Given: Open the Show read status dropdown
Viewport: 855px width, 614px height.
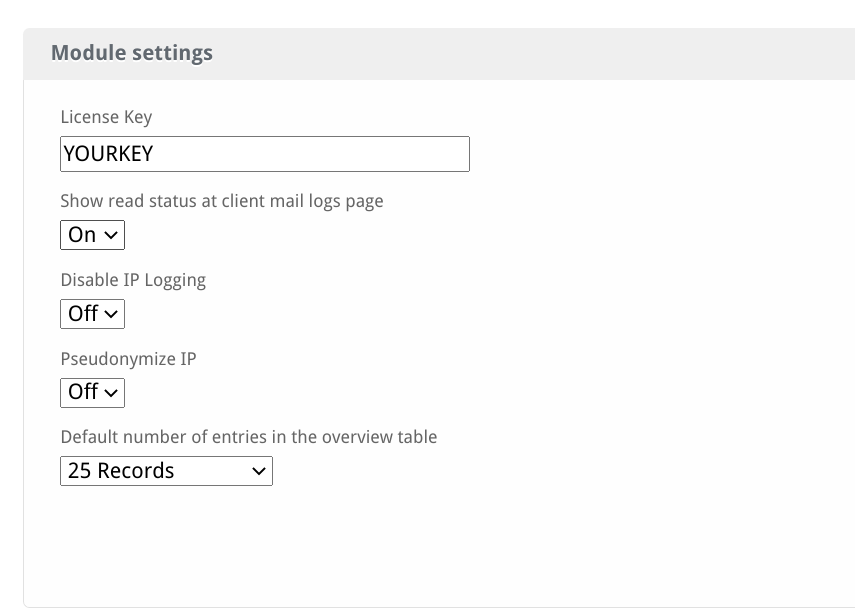Looking at the screenshot, I should tap(92, 235).
